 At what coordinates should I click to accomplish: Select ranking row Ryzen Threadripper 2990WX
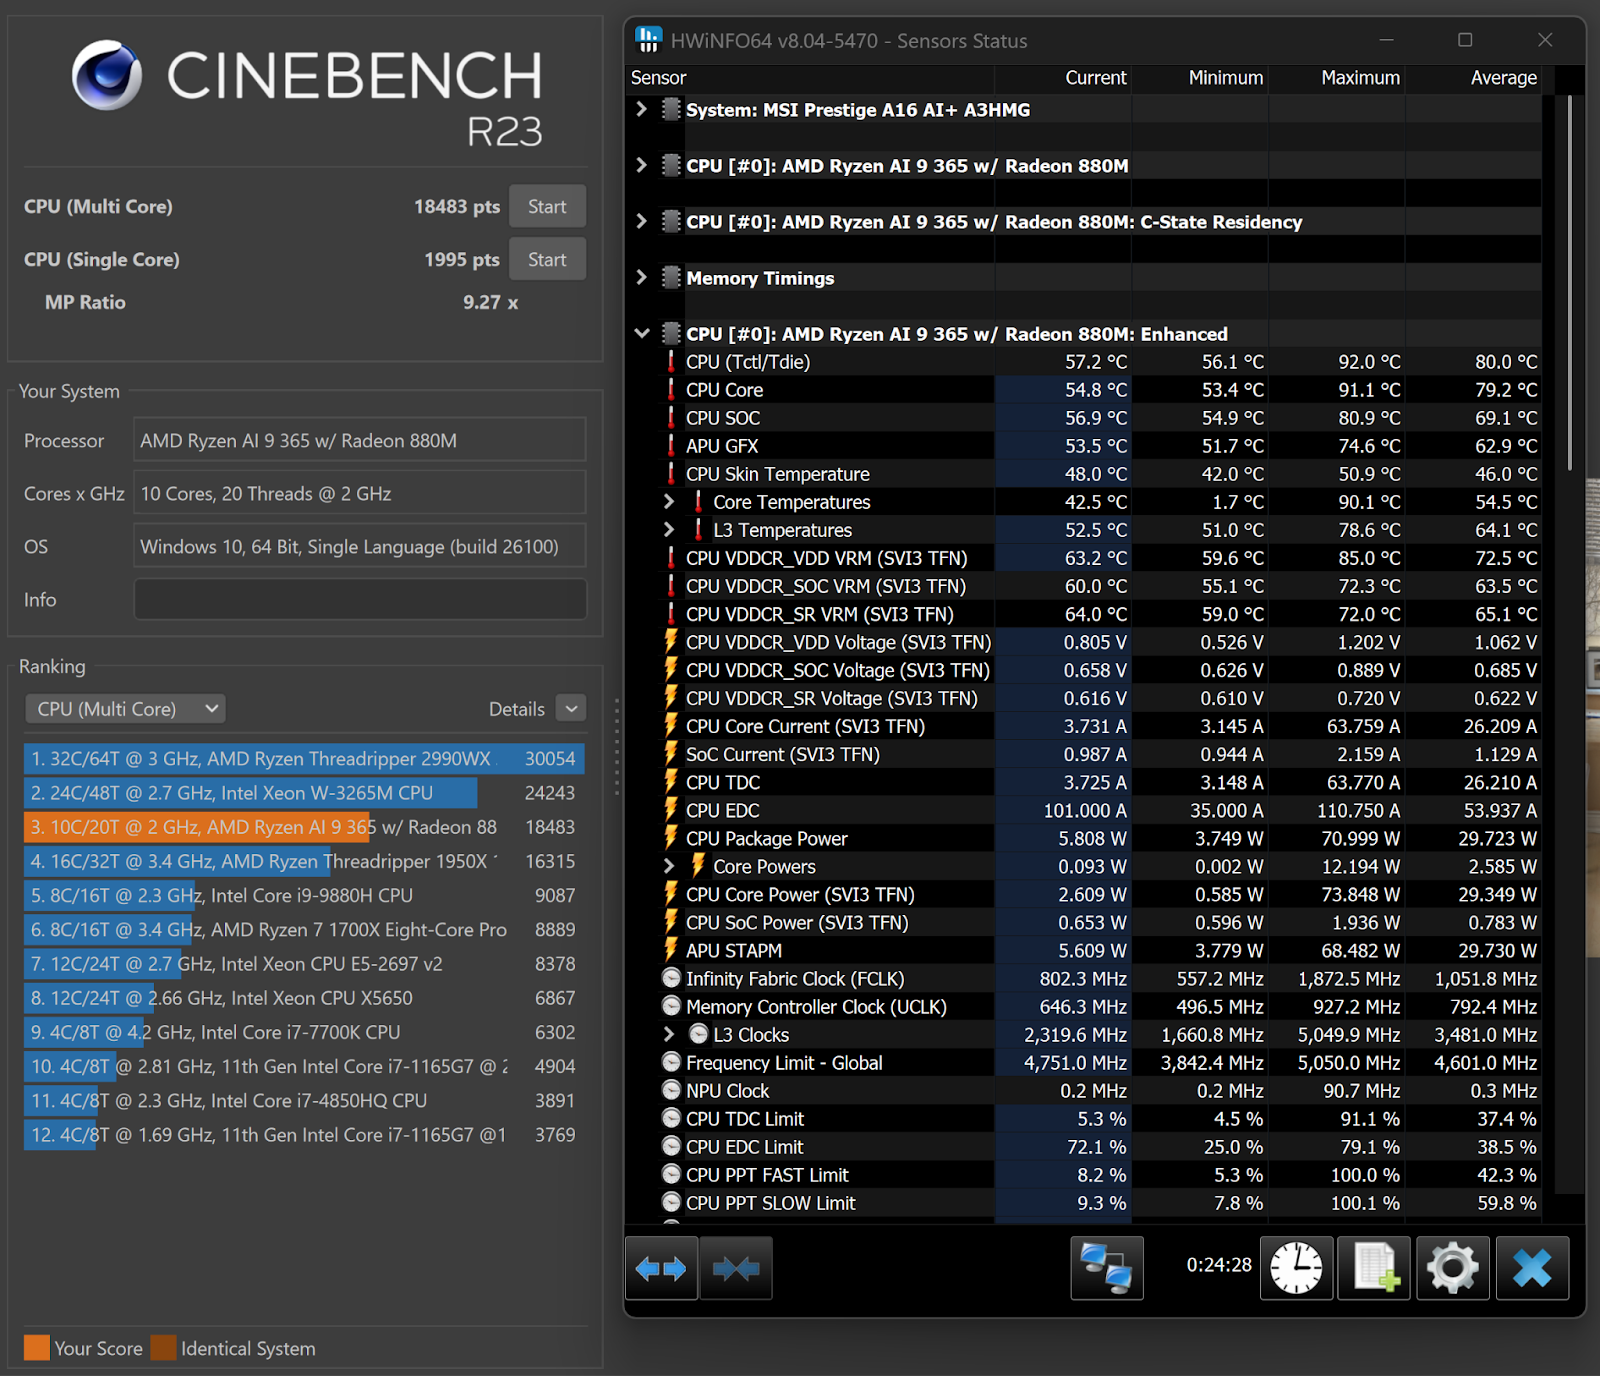click(304, 758)
